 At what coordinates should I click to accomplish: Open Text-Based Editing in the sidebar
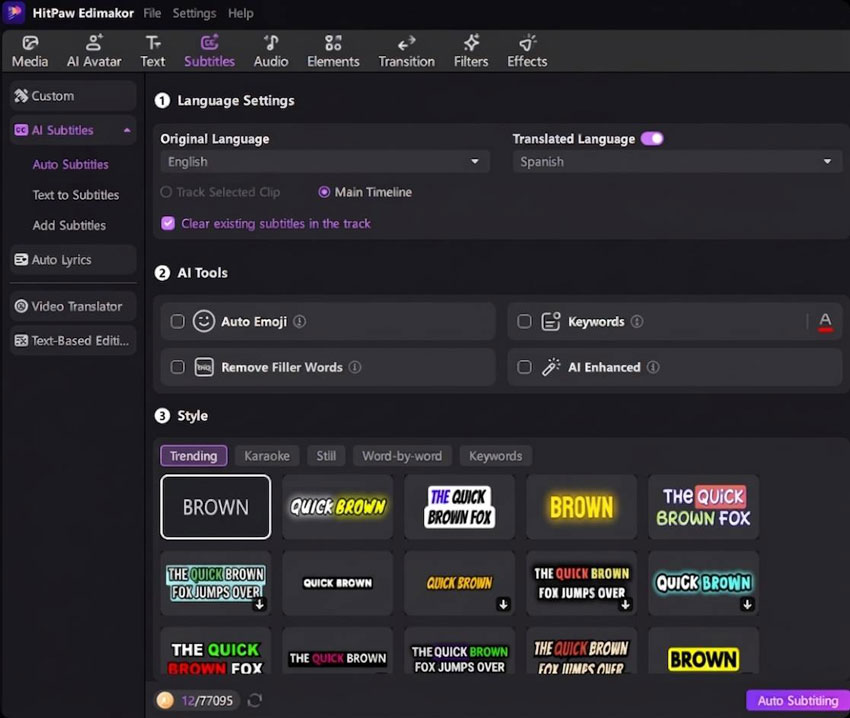73,341
